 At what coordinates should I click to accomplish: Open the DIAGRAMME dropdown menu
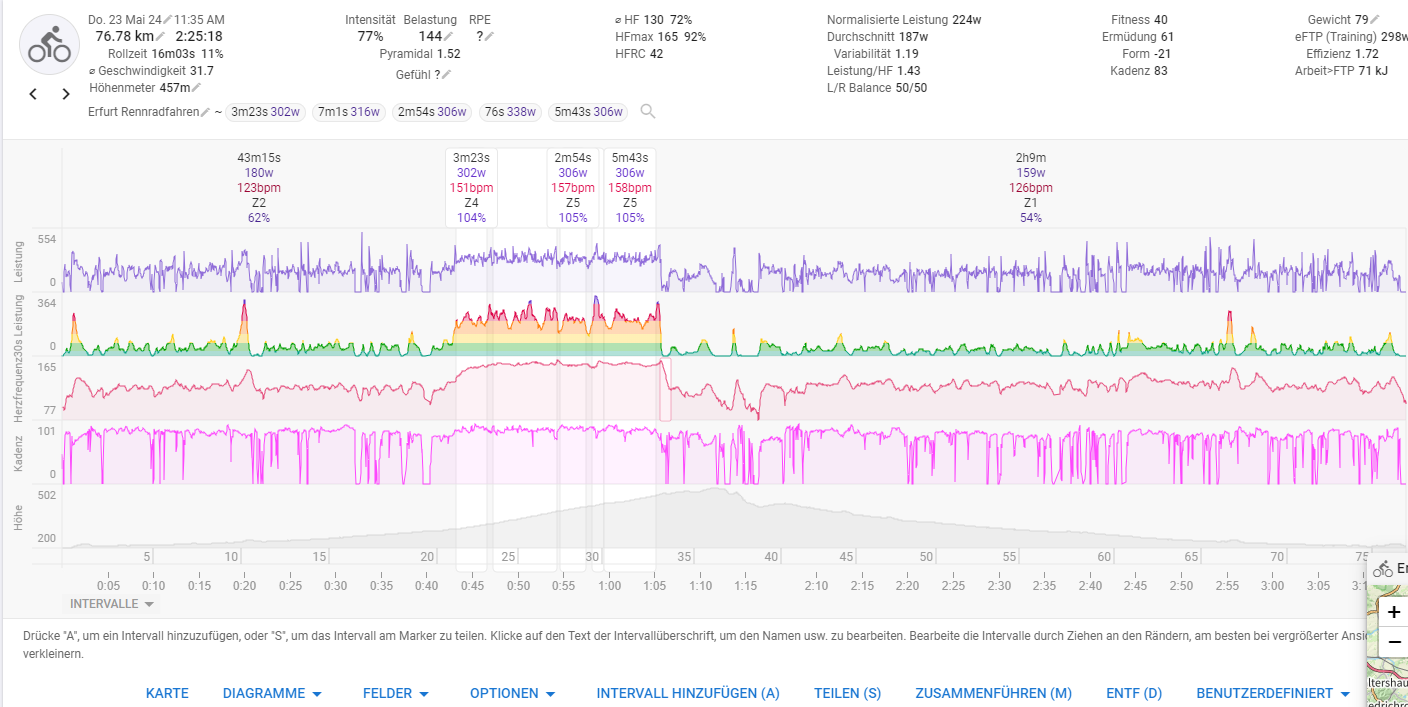272,693
